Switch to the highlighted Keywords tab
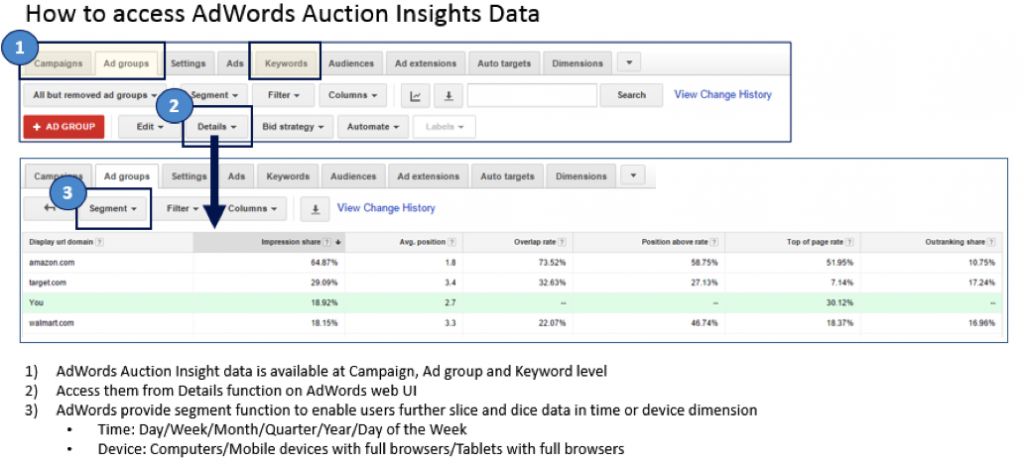The image size is (1024, 466). pos(285,63)
